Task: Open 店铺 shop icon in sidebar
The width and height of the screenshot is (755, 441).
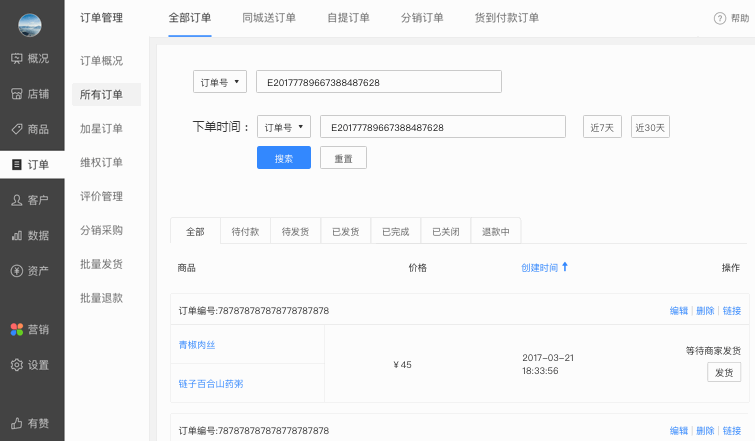Action: pos(16,93)
